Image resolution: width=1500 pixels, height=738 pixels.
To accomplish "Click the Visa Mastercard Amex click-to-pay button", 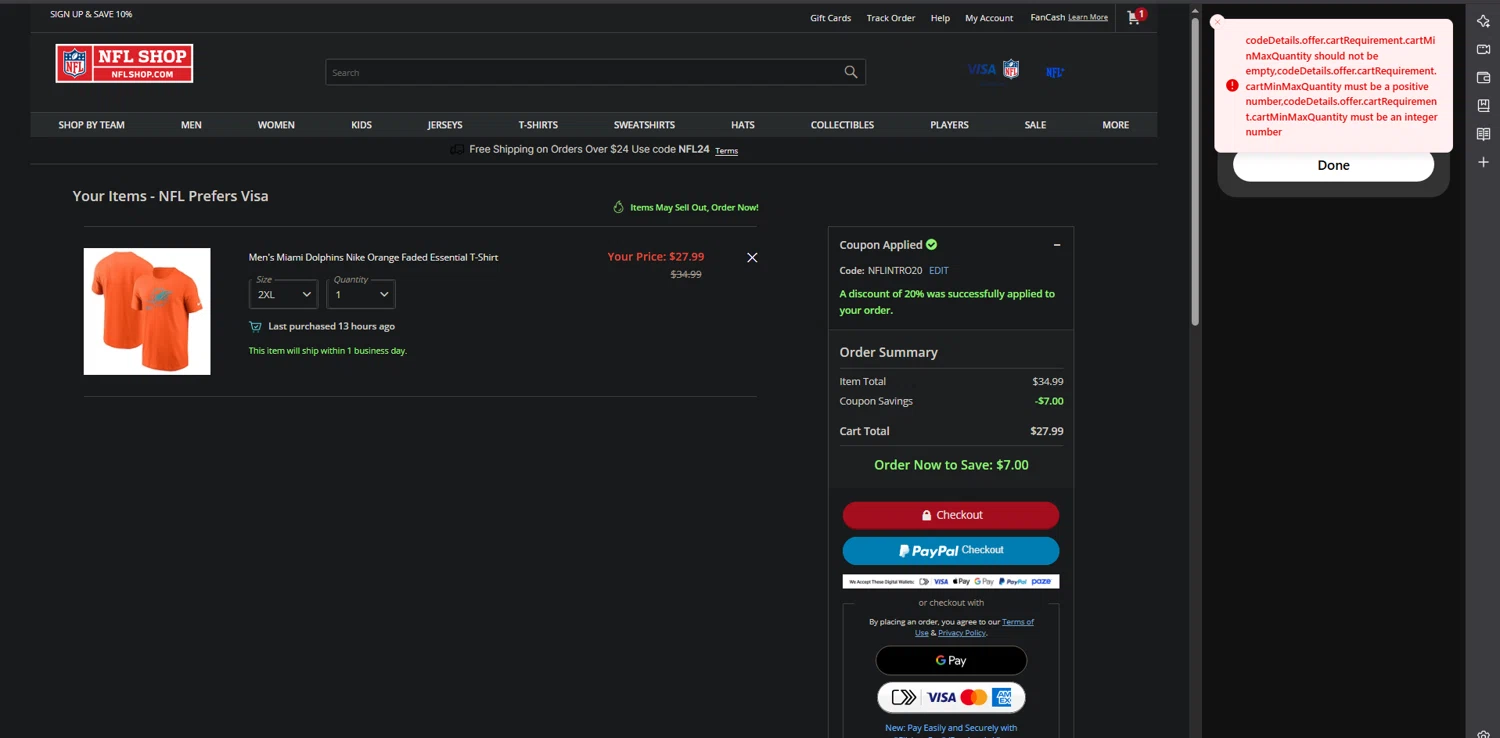I will pyautogui.click(x=951, y=697).
